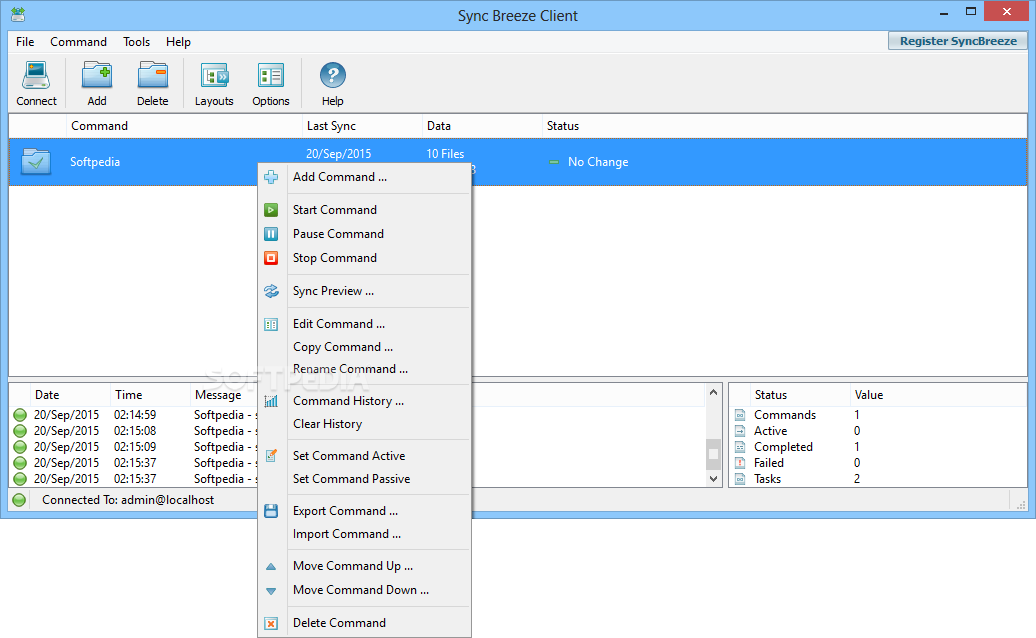Click the Status column header in command list

(784, 125)
